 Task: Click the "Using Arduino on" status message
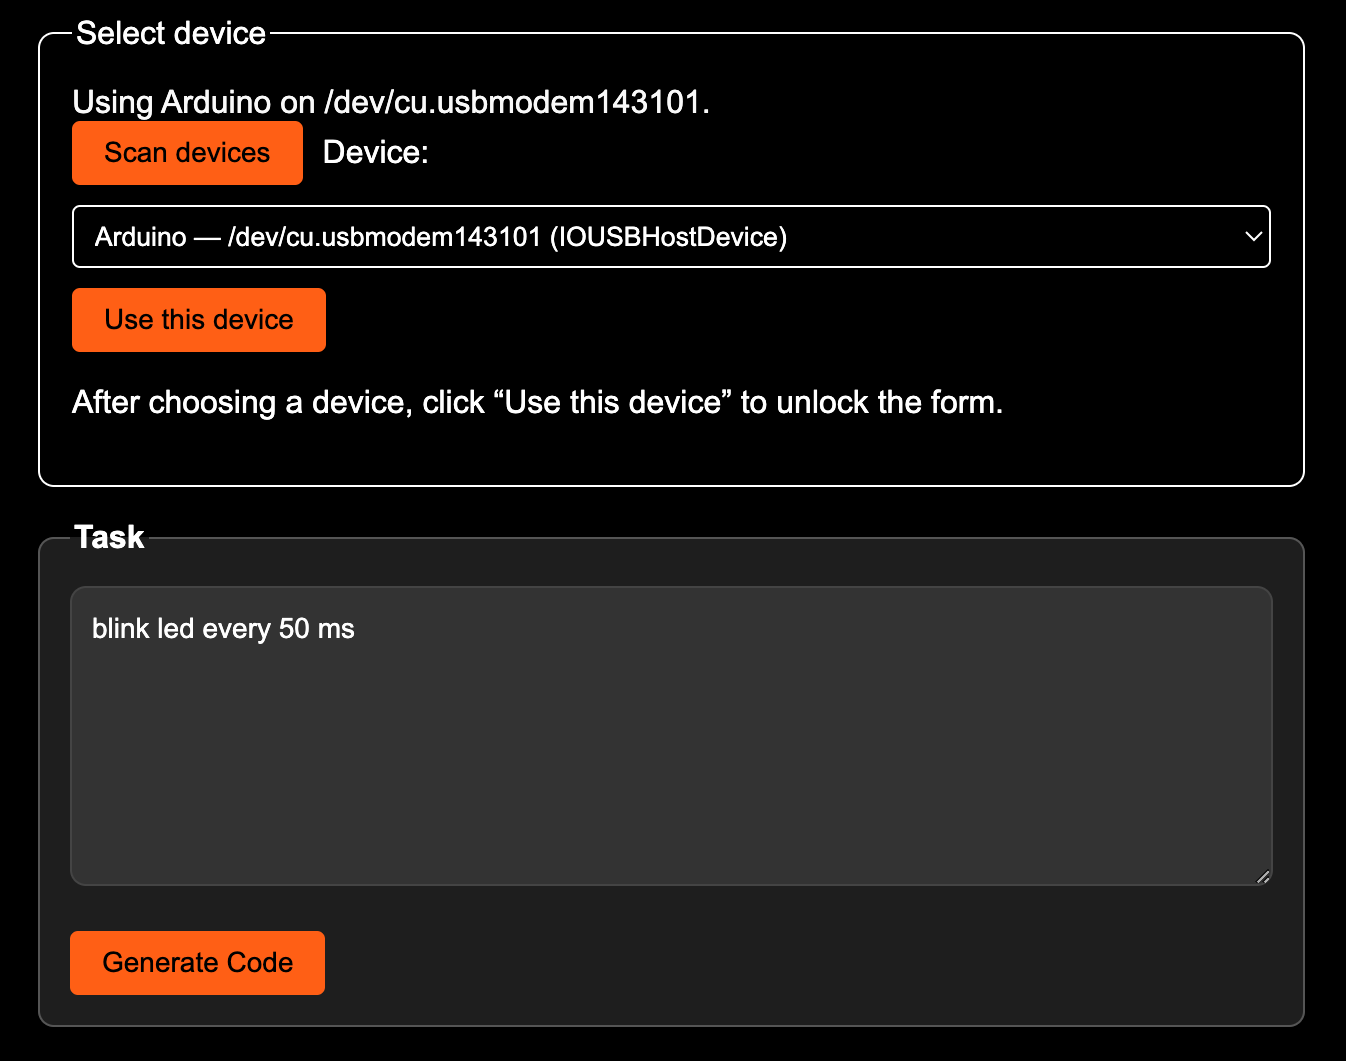[193, 102]
